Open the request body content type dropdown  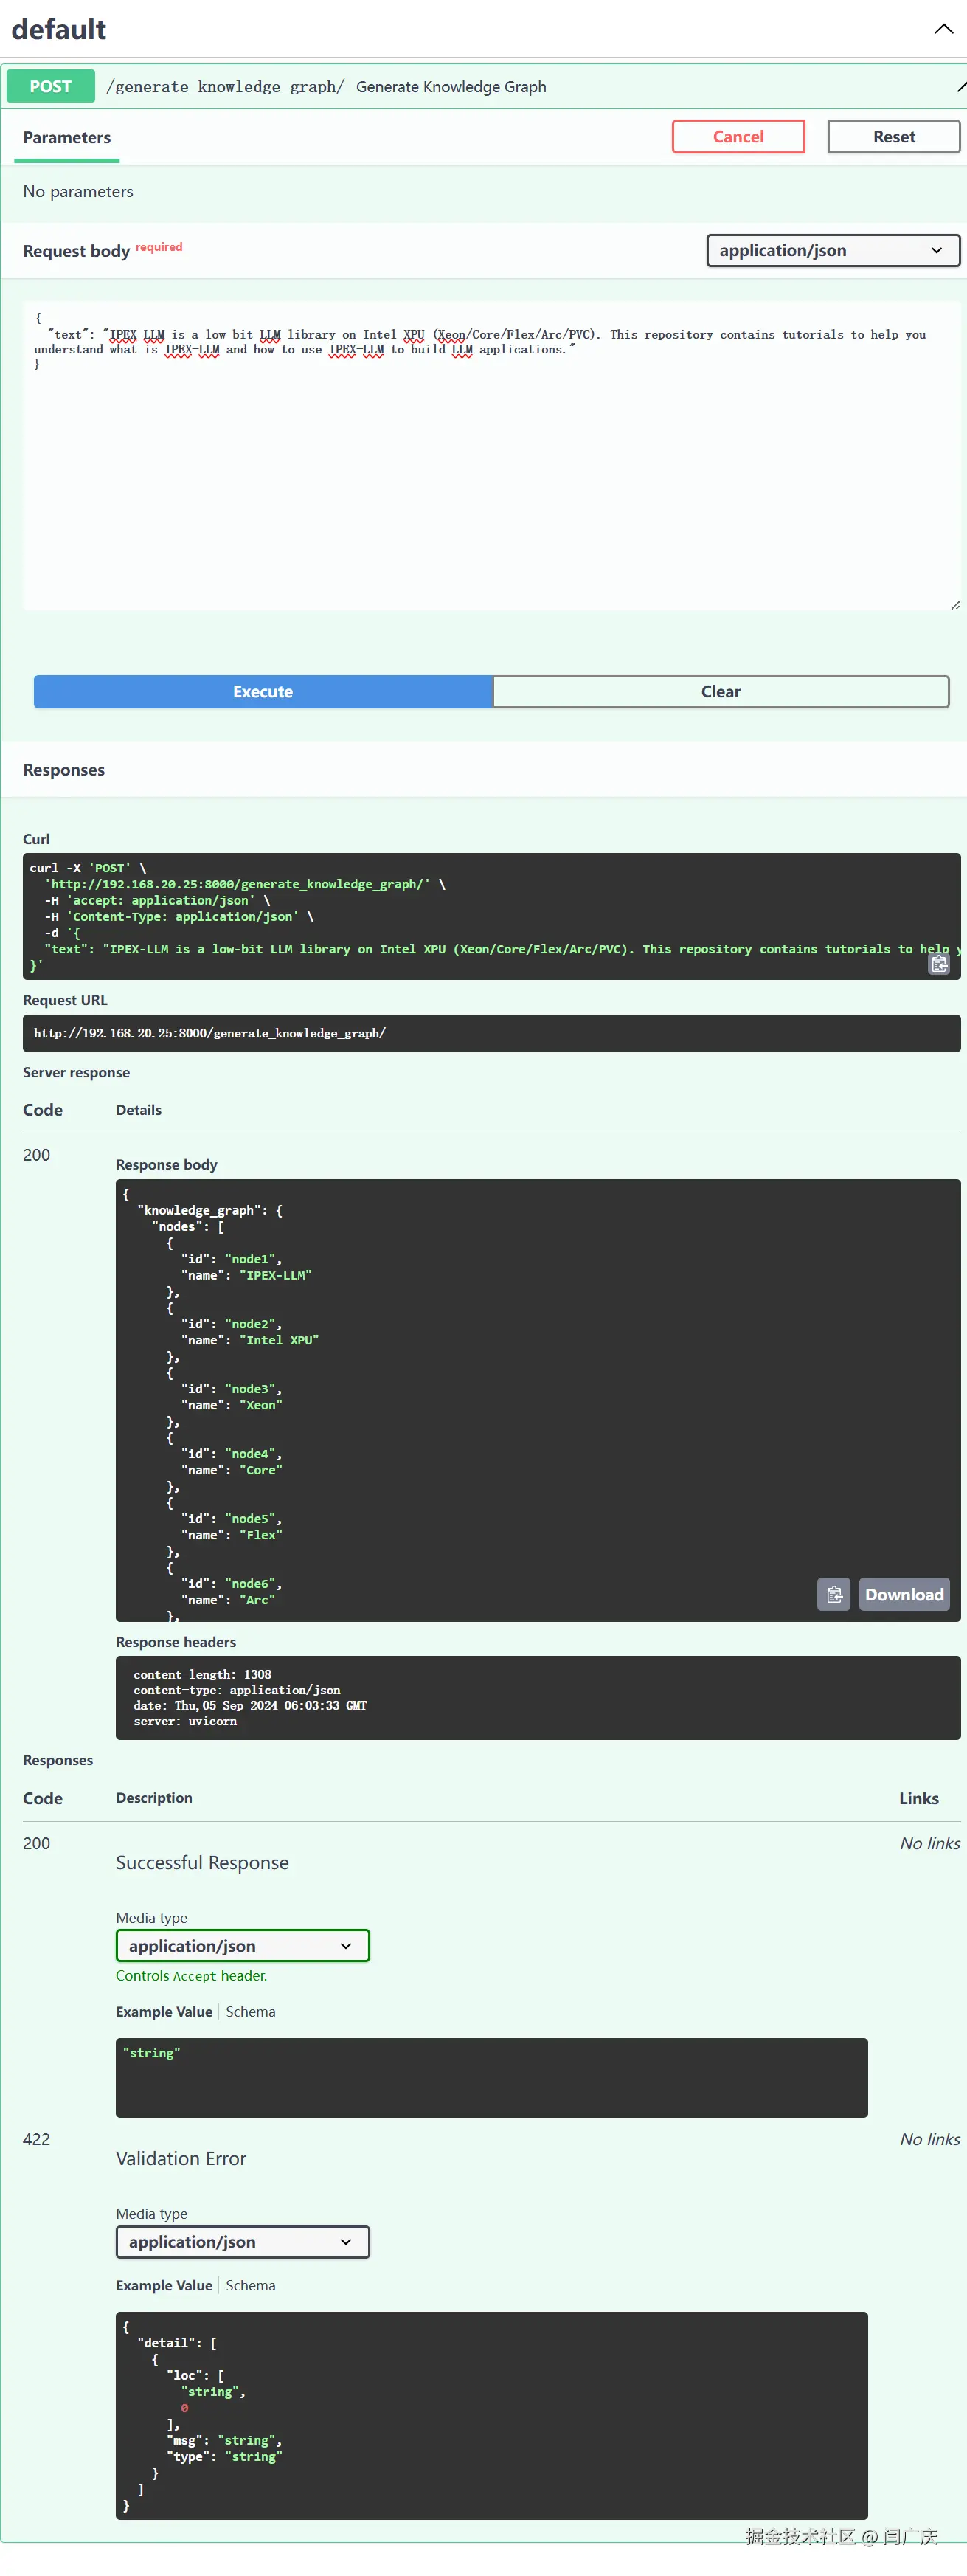832,250
